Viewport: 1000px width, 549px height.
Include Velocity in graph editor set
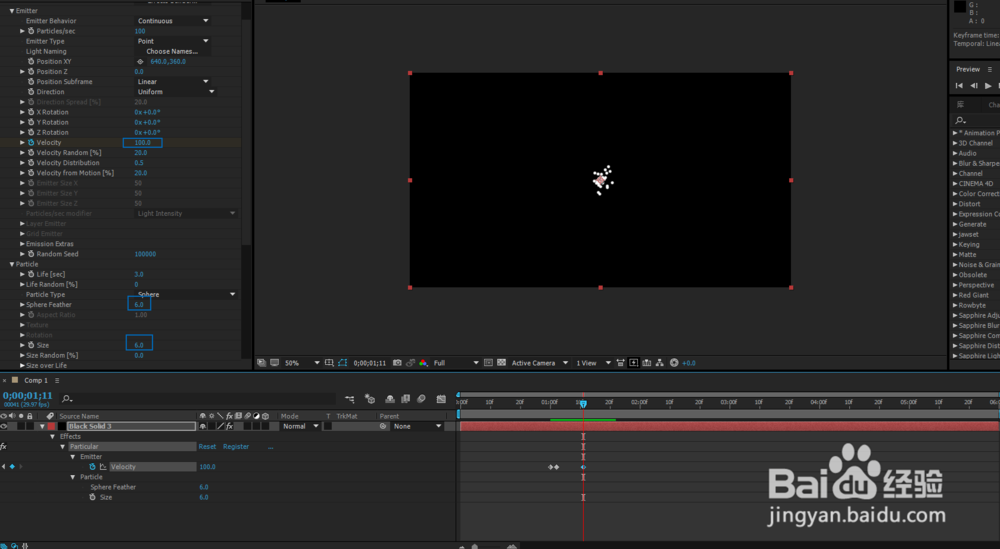pyautogui.click(x=103, y=467)
